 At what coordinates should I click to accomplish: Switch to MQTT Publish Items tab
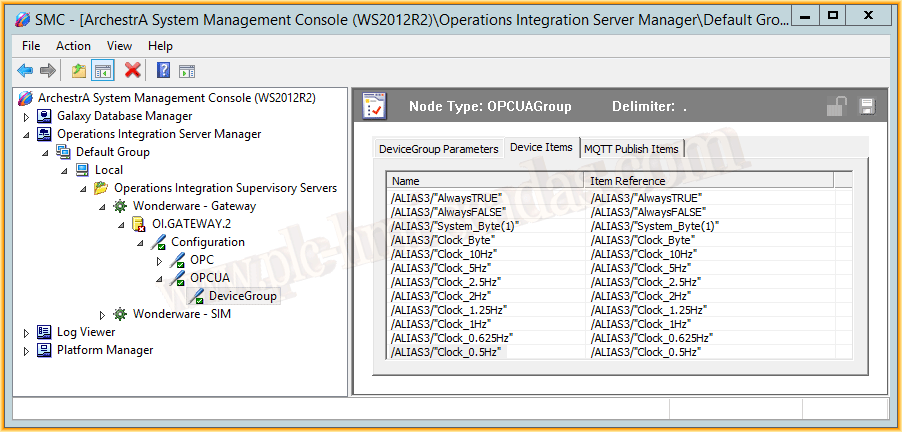point(631,149)
